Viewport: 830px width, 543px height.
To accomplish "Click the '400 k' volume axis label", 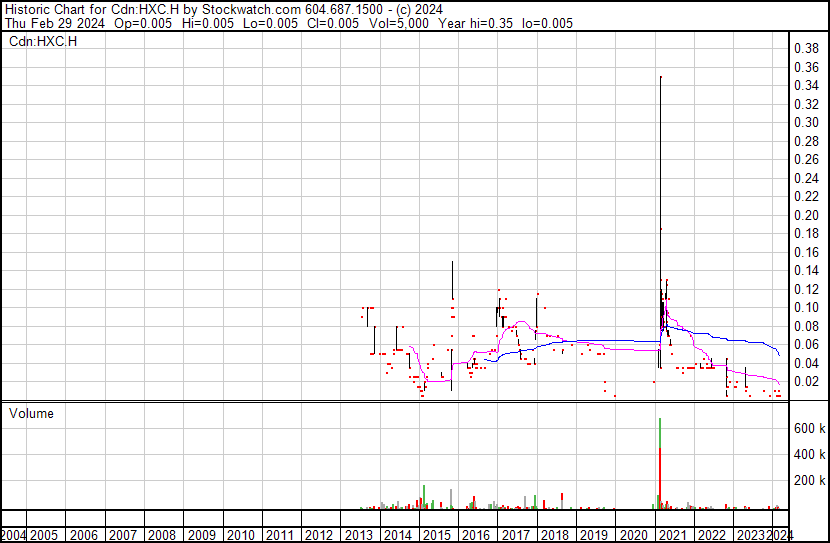I will pos(809,454).
